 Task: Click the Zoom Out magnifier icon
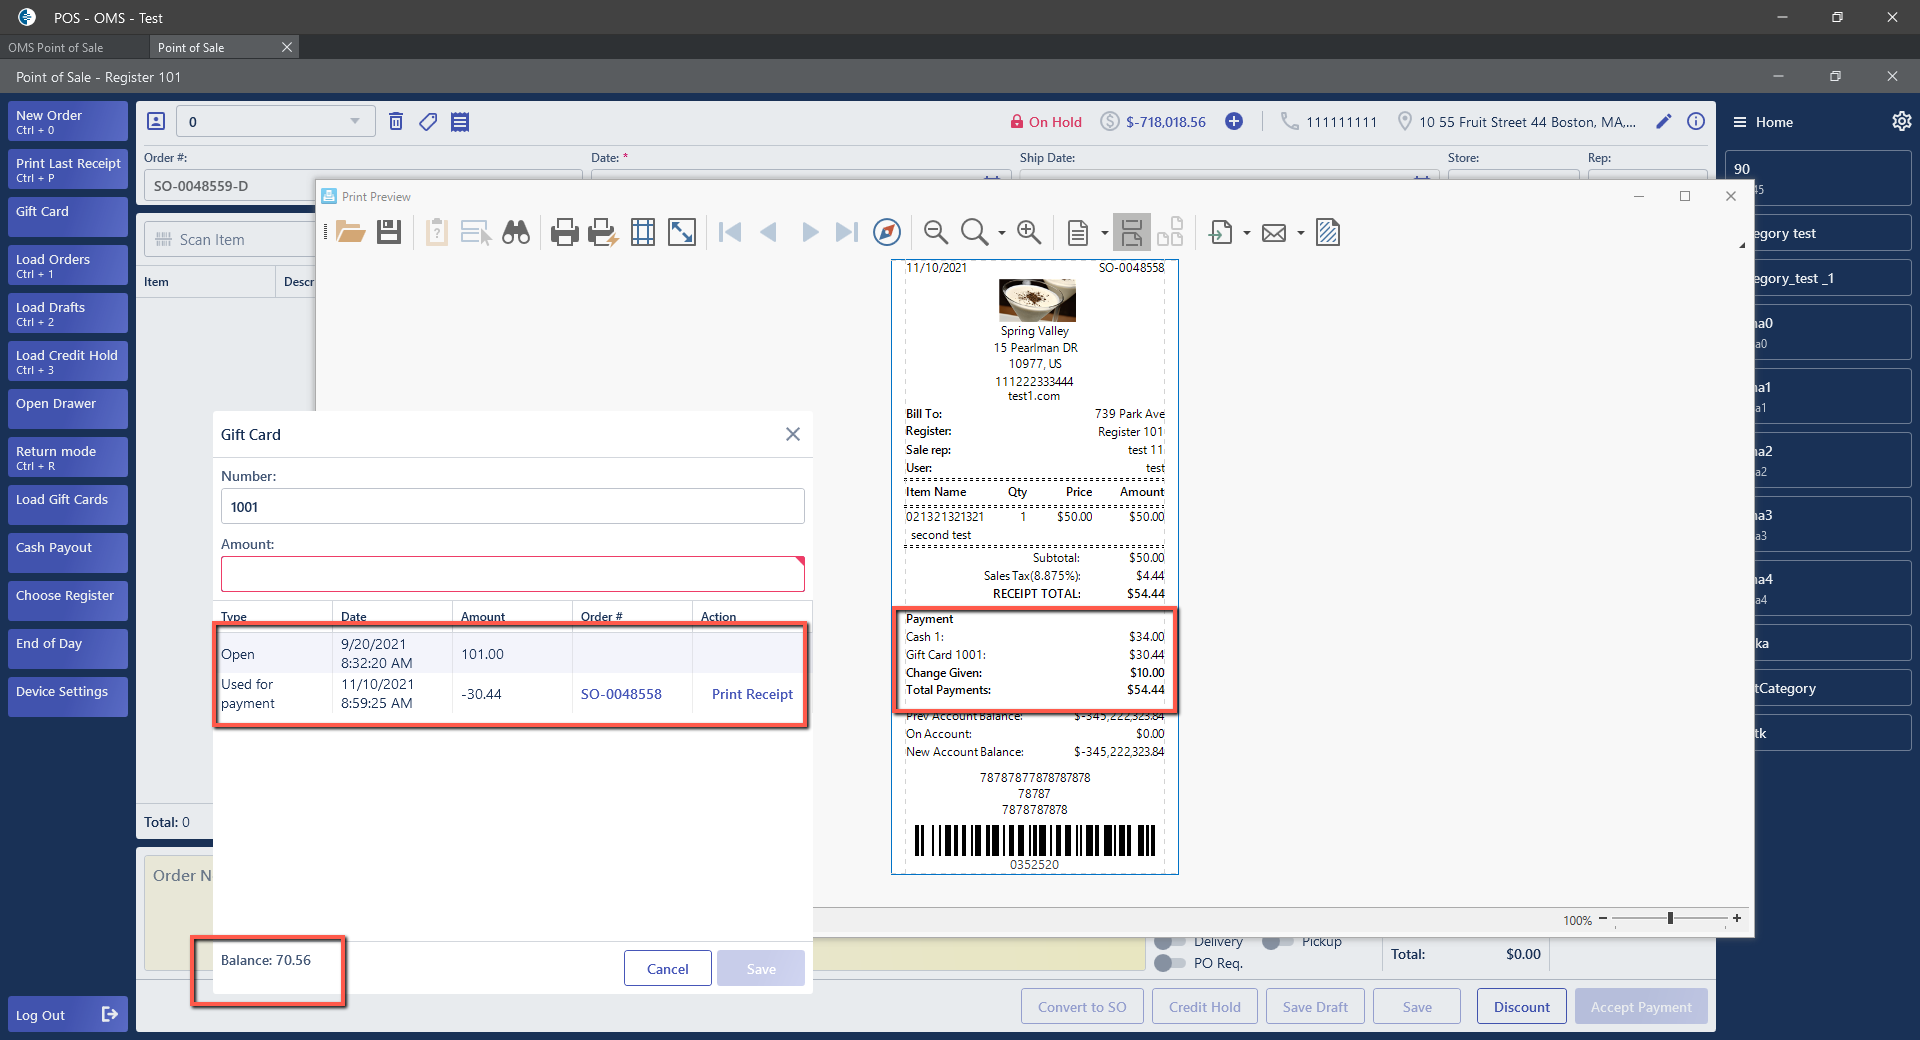tap(935, 233)
